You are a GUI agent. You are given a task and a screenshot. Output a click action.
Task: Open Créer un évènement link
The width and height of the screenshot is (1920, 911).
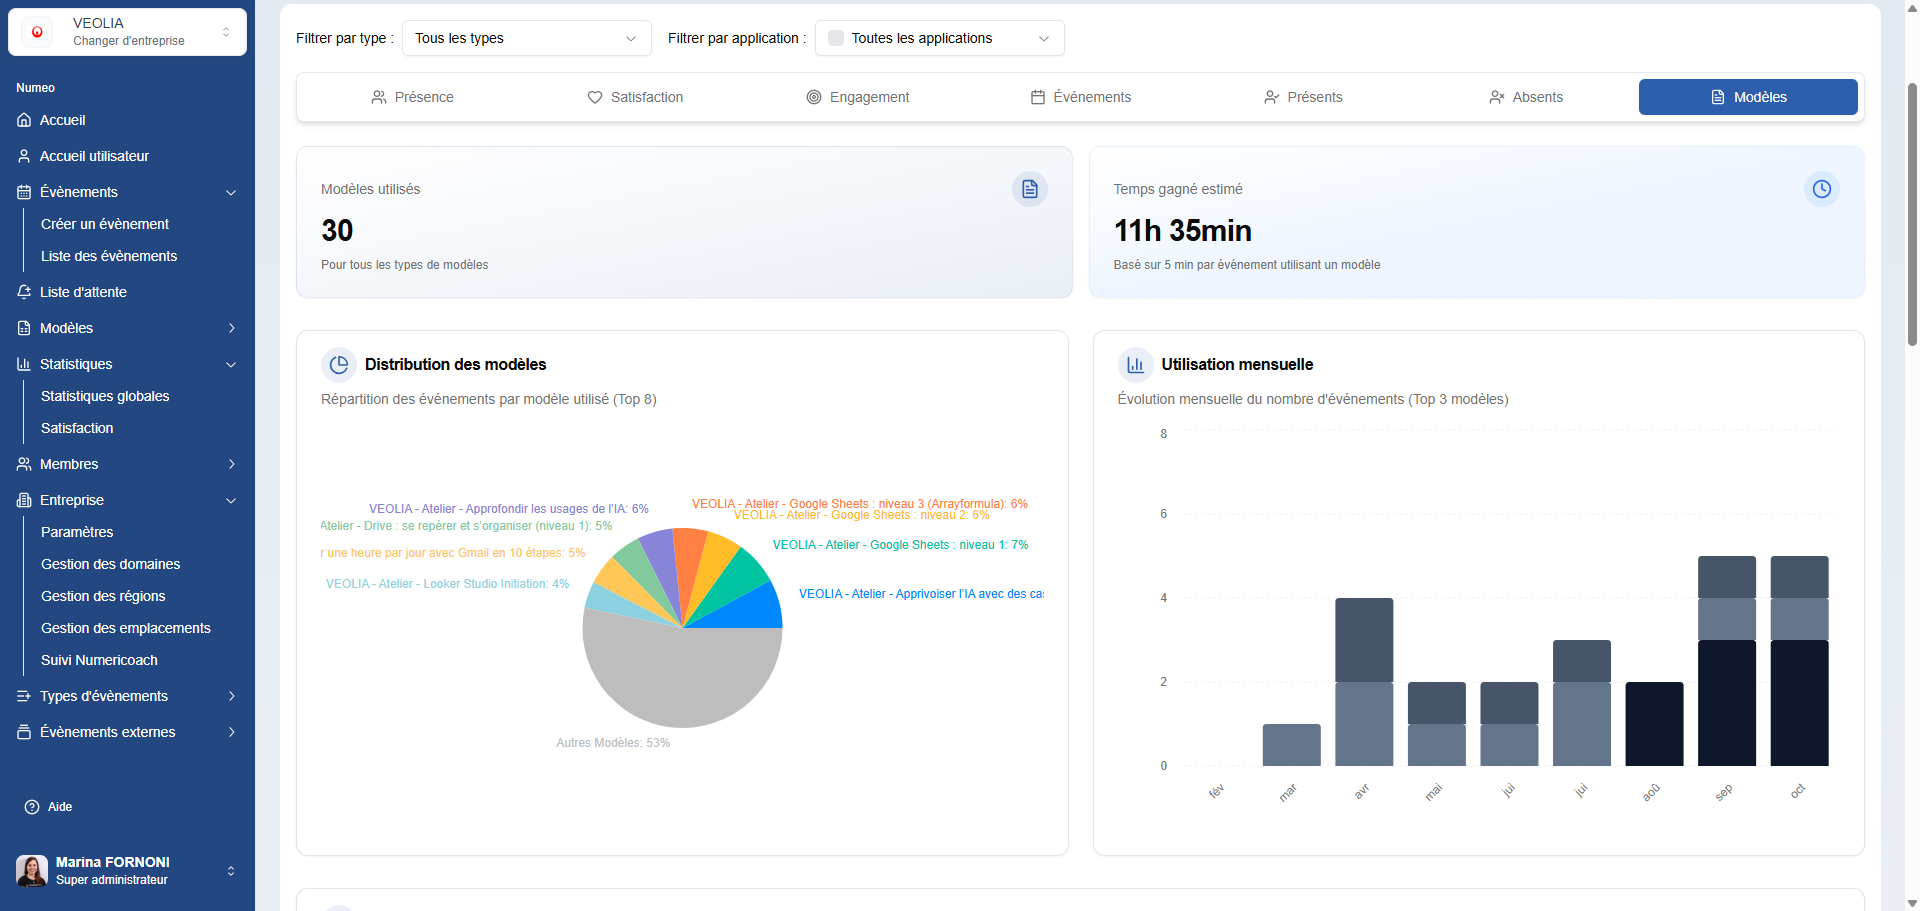[x=105, y=224]
